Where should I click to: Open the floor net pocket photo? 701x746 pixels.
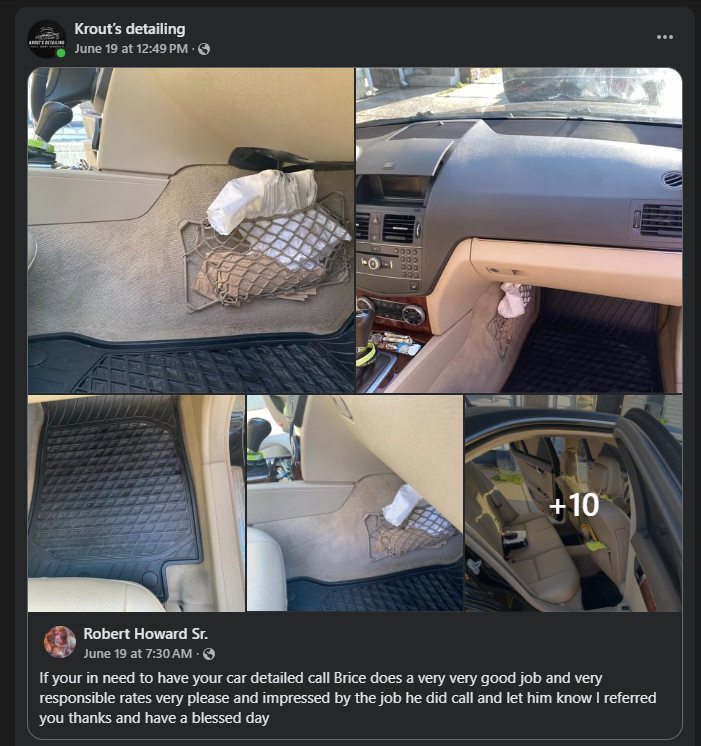tap(191, 230)
